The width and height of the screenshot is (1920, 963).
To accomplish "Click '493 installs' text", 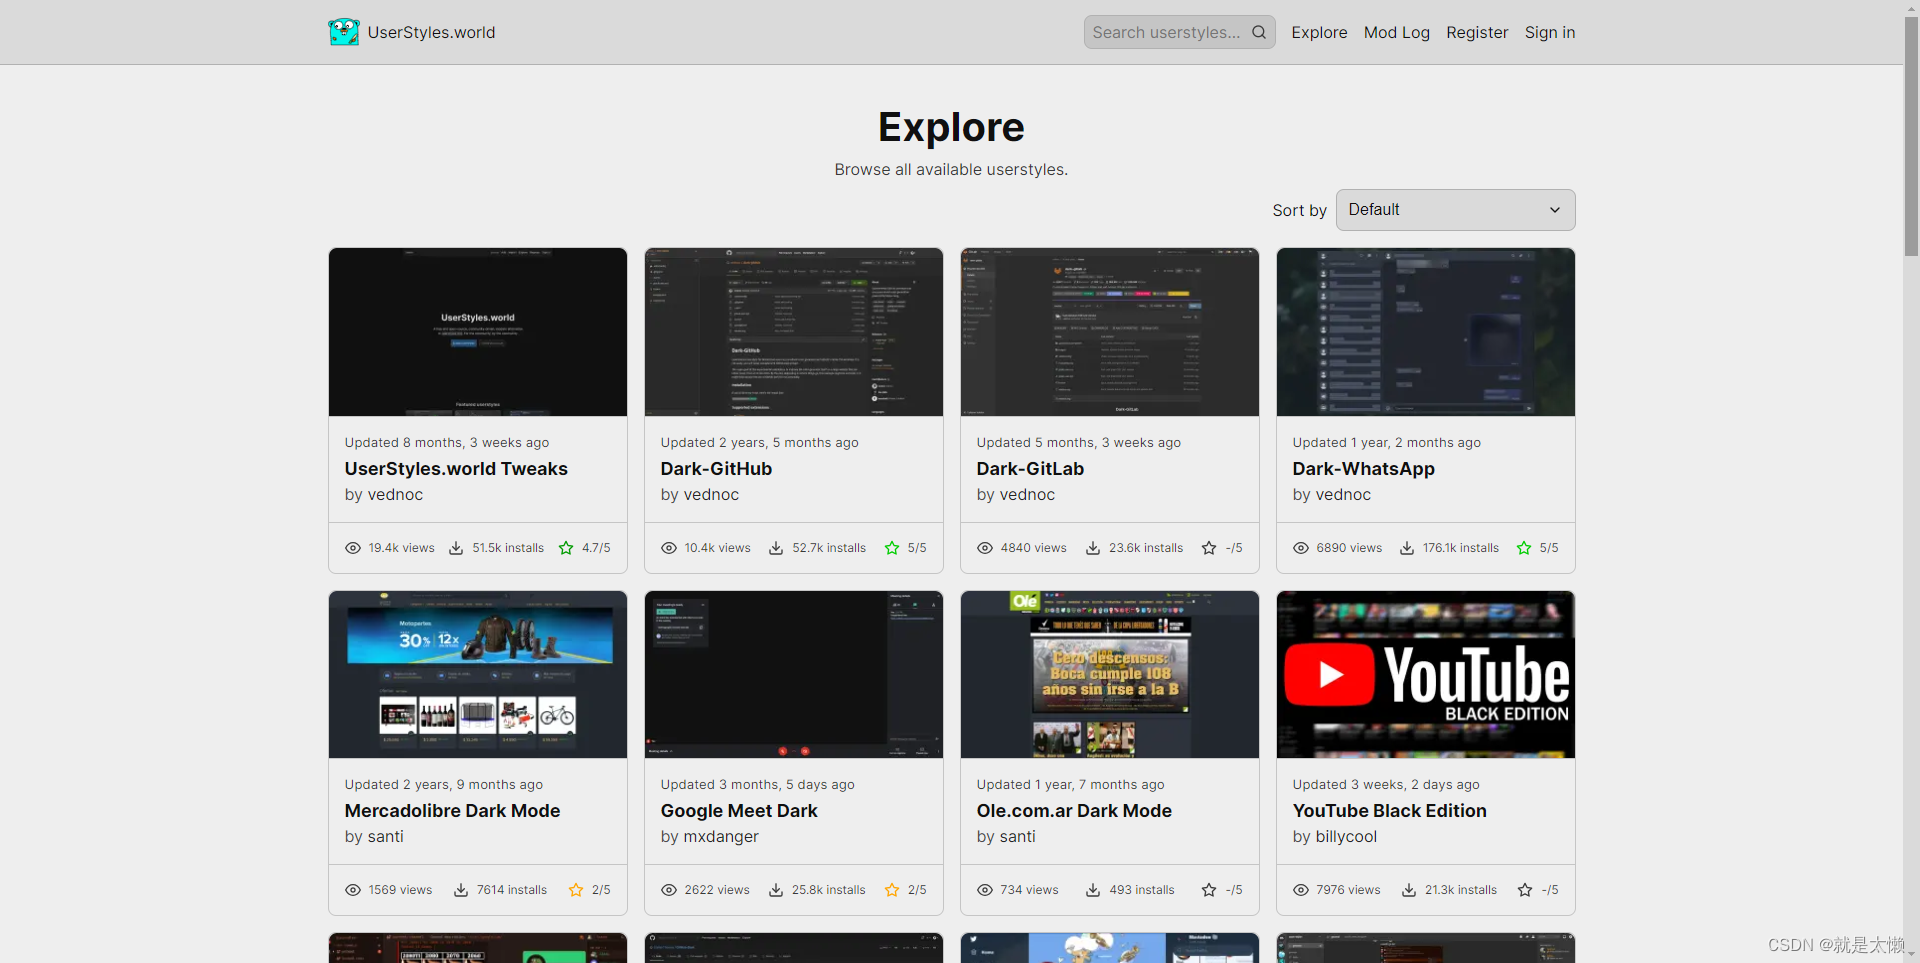I will (1142, 890).
